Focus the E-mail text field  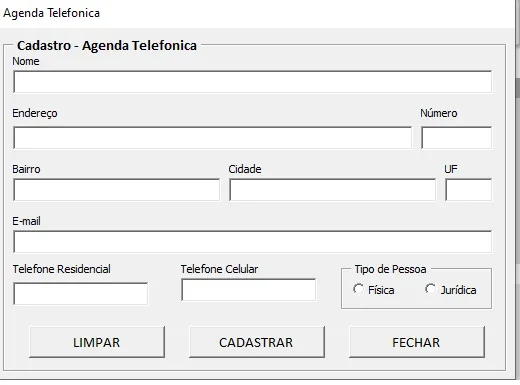(252, 242)
